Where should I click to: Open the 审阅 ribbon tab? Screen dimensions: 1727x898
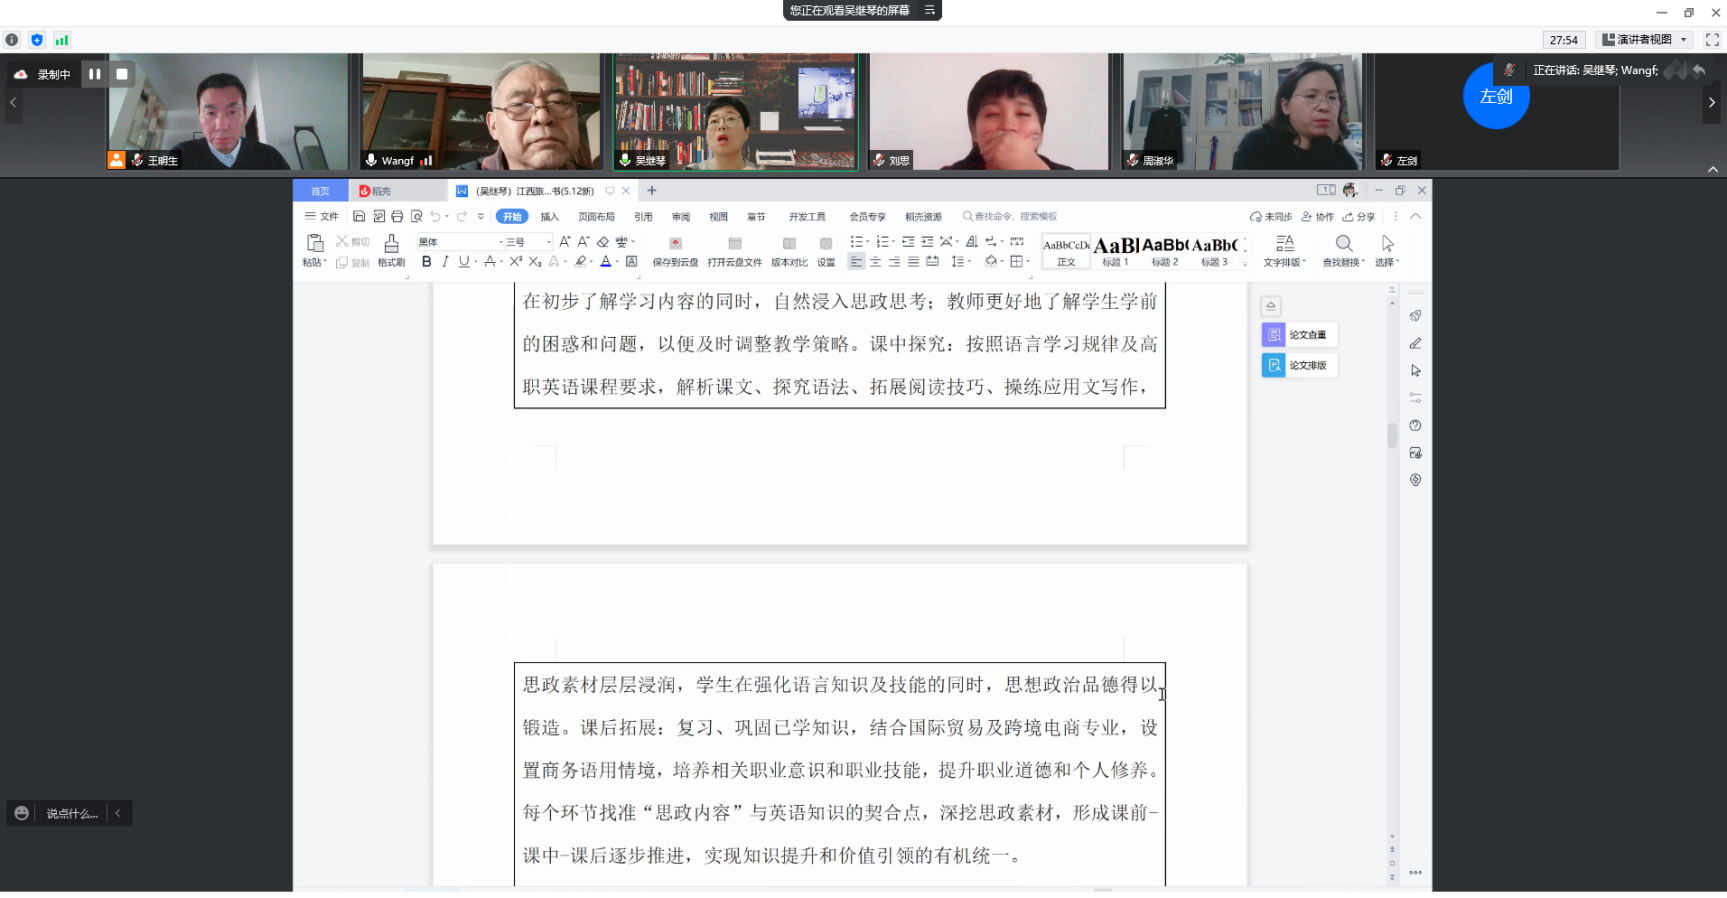[x=681, y=217]
